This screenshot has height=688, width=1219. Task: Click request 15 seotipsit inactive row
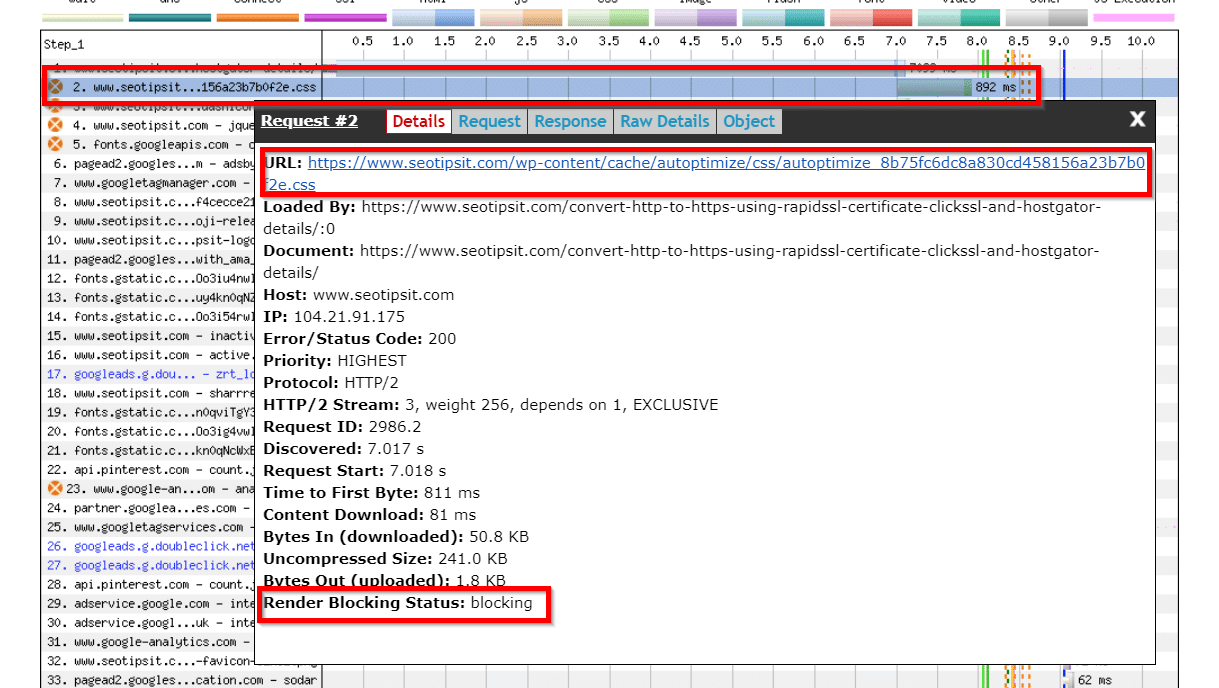tap(150, 336)
